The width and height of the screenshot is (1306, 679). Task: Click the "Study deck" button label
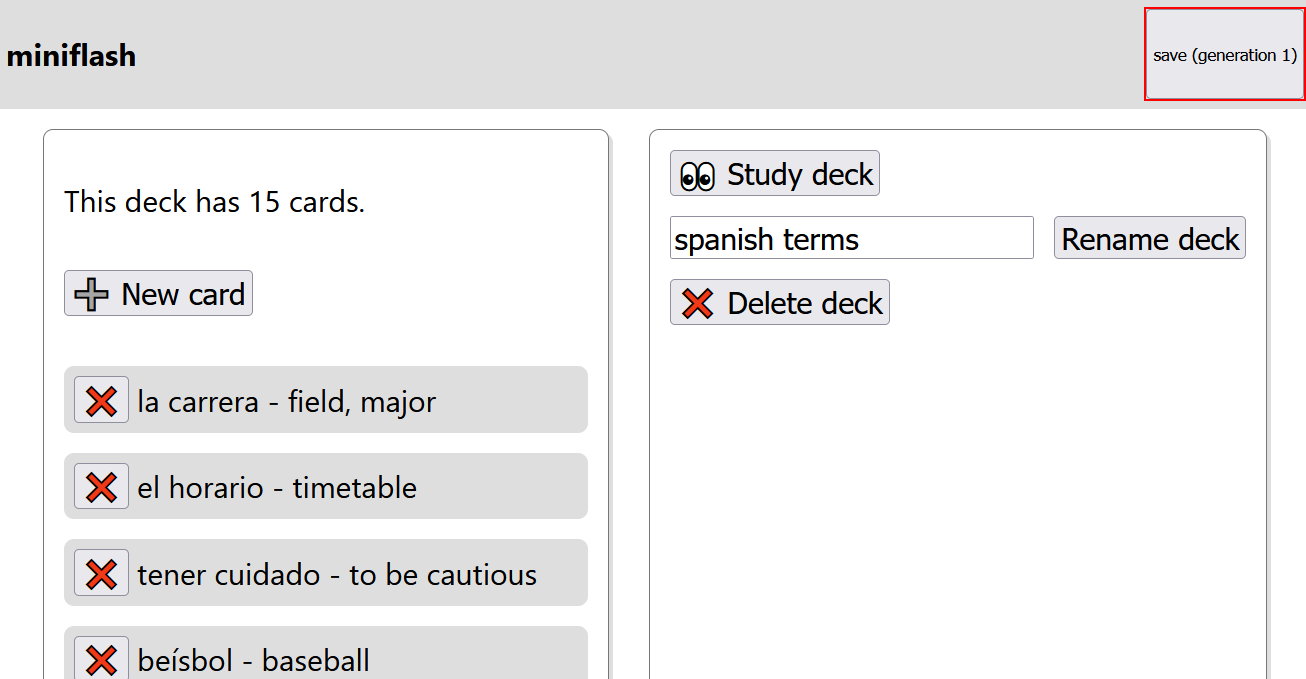tap(800, 174)
